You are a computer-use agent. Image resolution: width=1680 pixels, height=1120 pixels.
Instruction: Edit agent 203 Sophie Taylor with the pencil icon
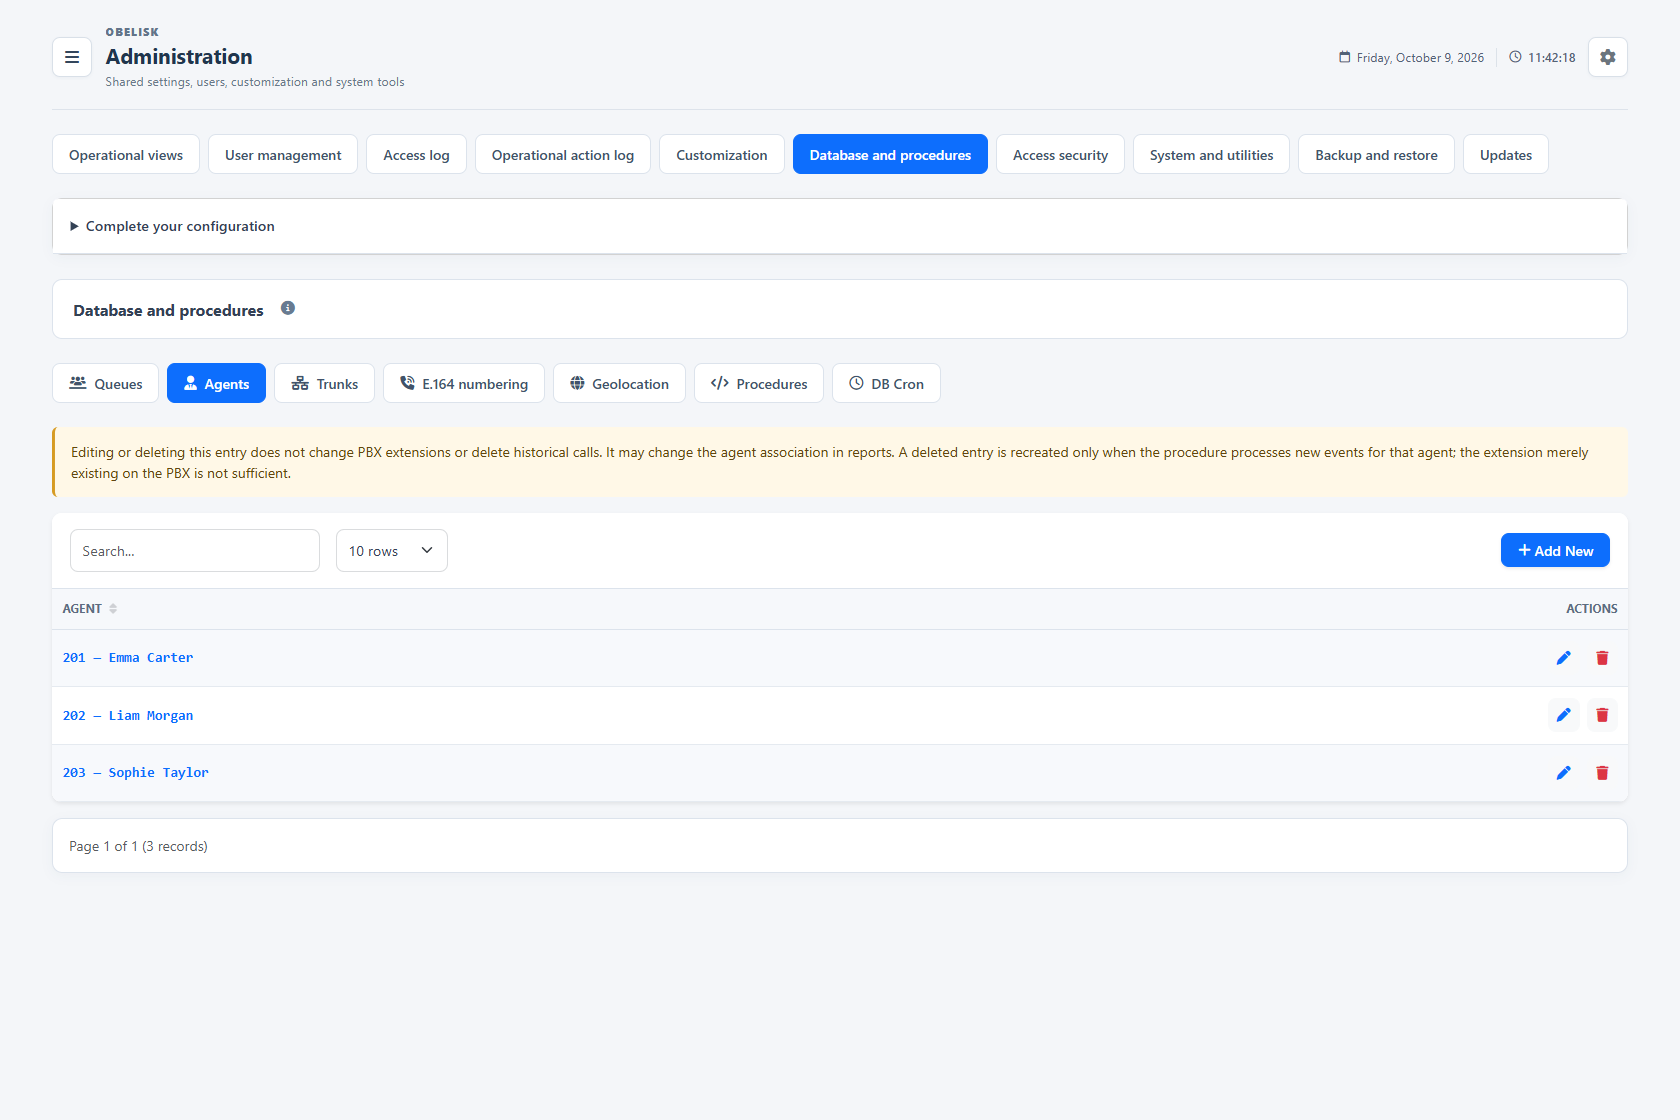coord(1564,773)
